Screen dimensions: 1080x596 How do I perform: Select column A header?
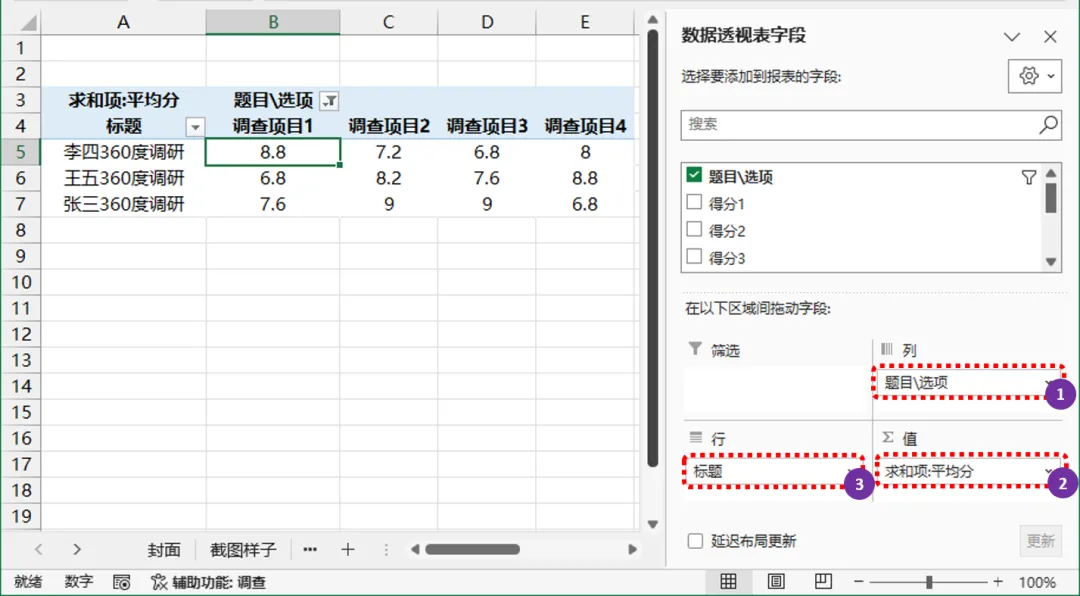click(x=123, y=22)
